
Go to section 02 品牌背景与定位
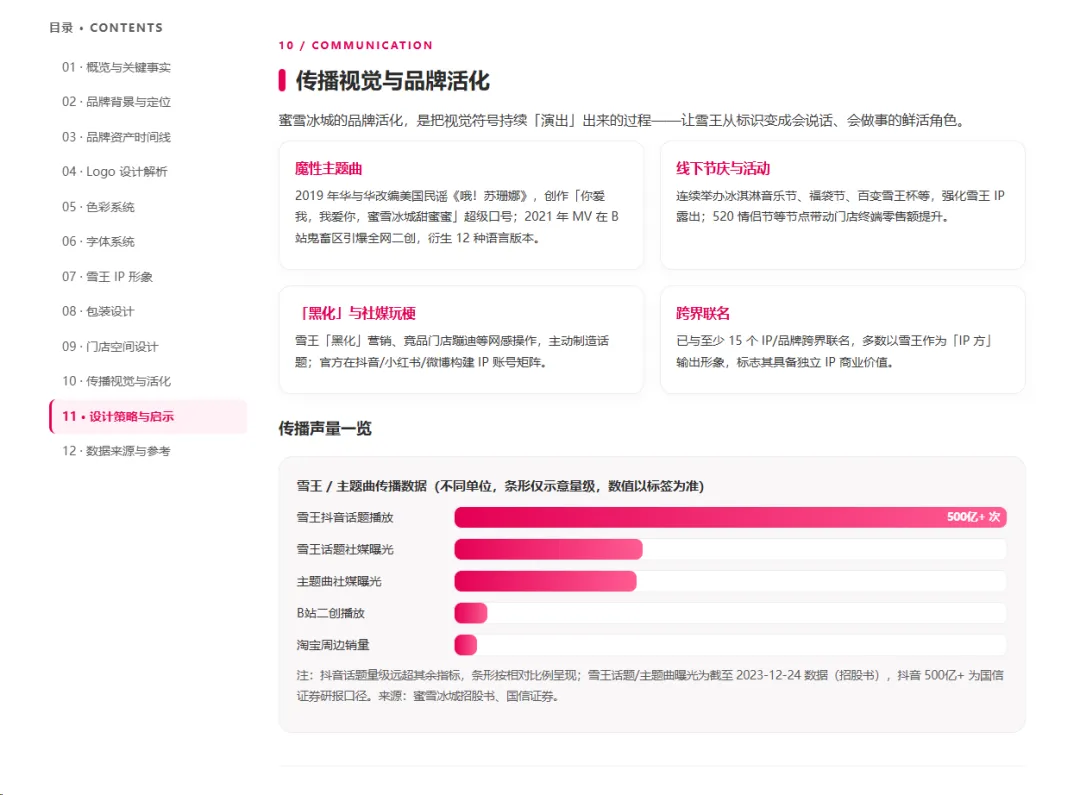[x=116, y=102]
